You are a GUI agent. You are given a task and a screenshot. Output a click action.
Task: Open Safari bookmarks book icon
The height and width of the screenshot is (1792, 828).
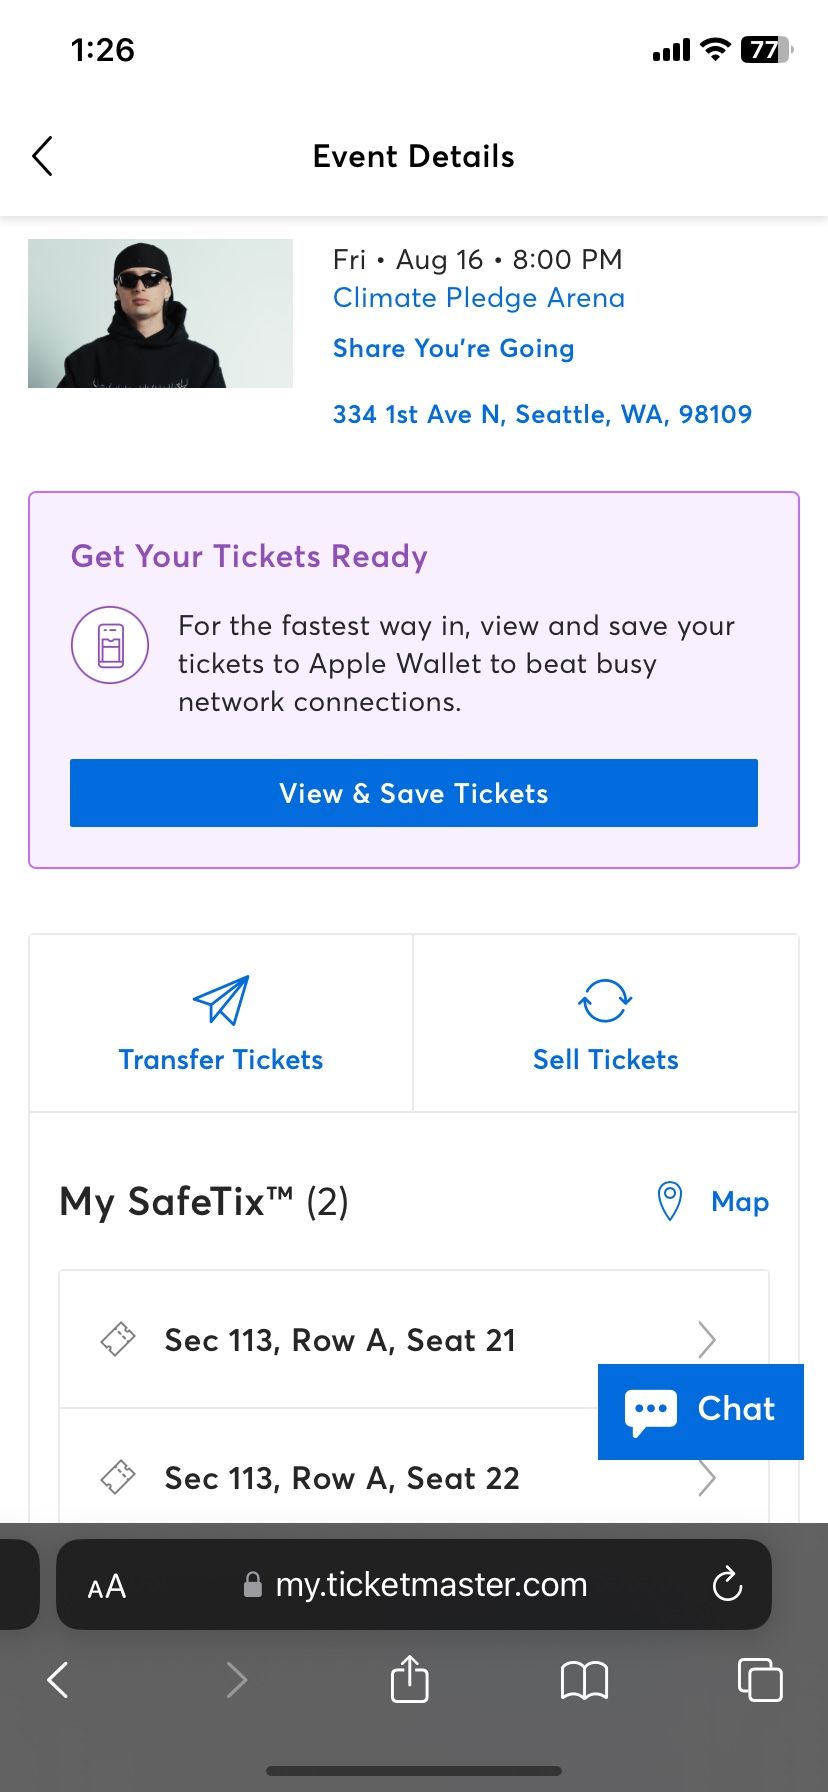[x=584, y=1680]
